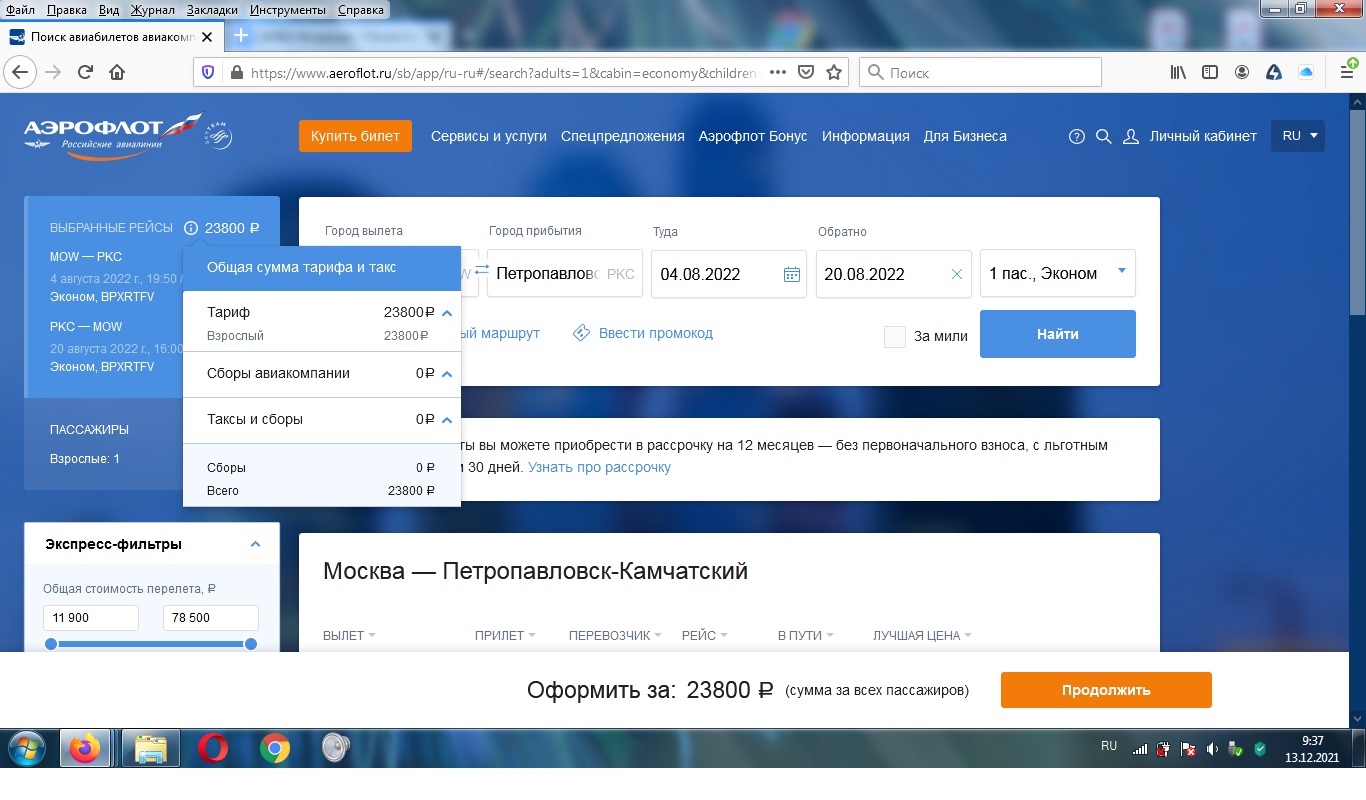
Task: Clear the return date with X icon
Action: (x=957, y=274)
